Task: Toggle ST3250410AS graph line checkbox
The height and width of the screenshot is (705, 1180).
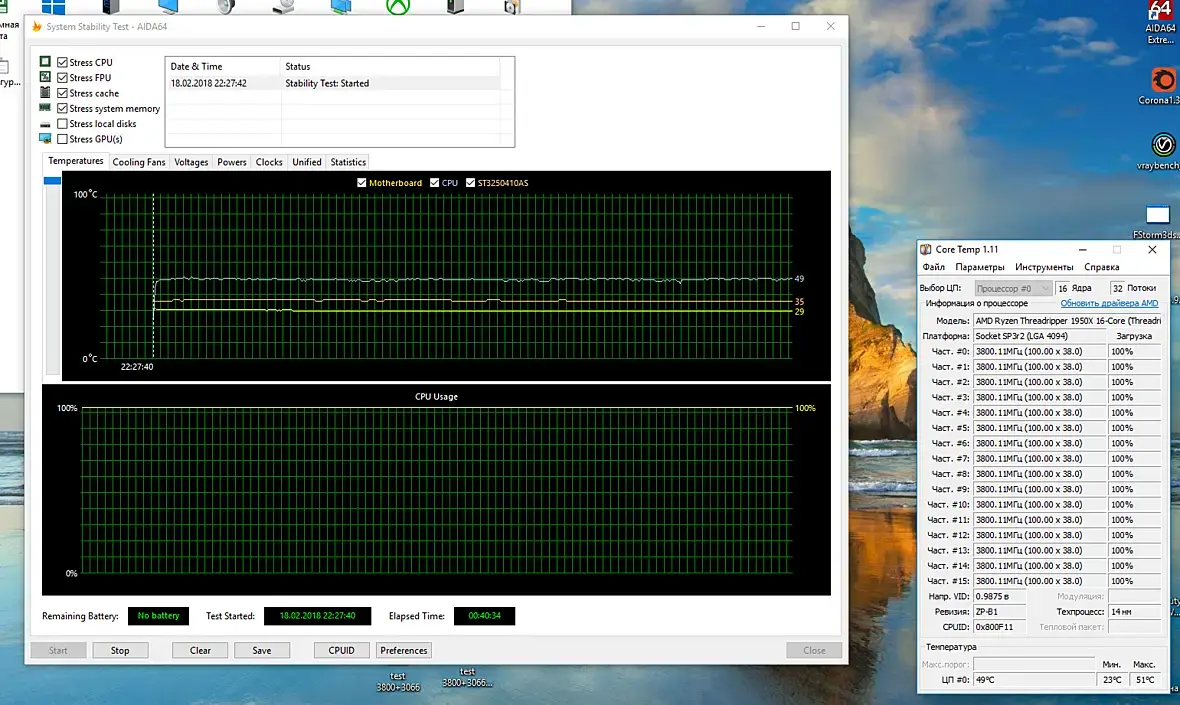Action: pos(470,183)
